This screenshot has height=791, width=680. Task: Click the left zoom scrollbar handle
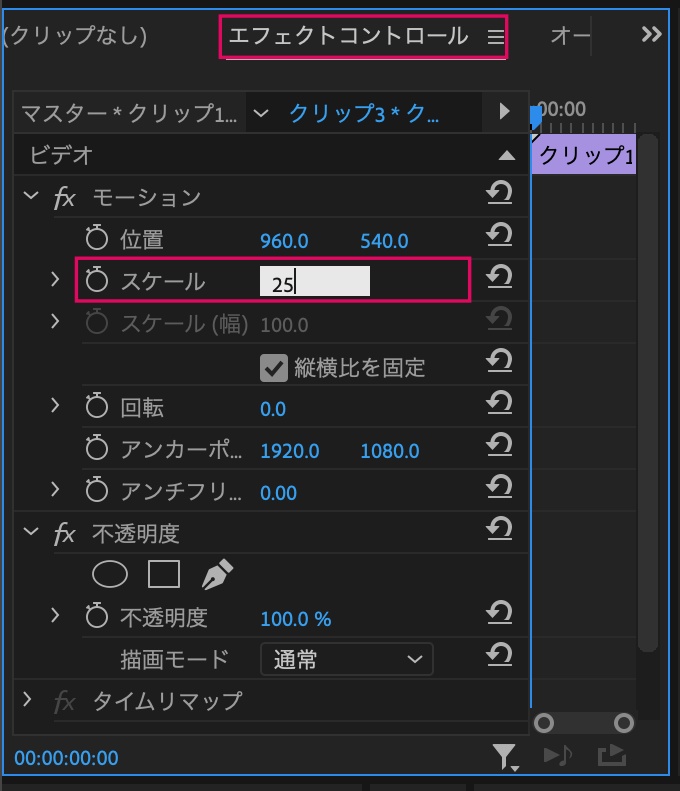click(543, 723)
